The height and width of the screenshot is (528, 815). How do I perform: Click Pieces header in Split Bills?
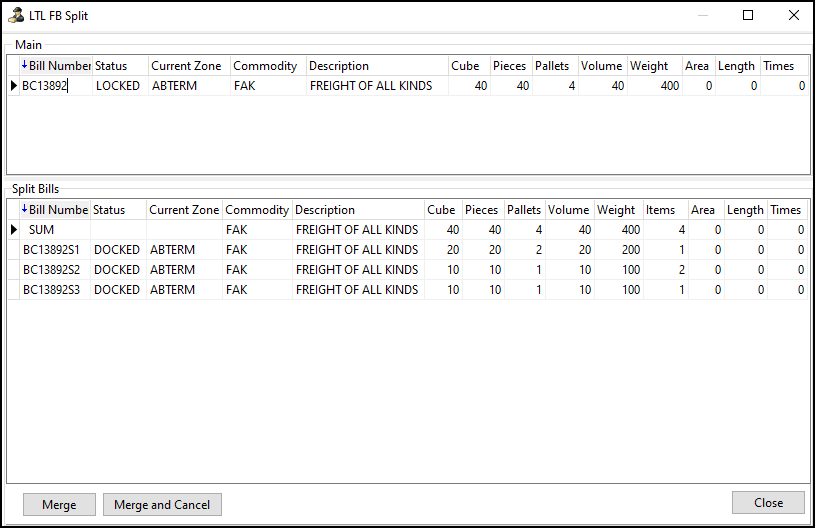click(483, 210)
